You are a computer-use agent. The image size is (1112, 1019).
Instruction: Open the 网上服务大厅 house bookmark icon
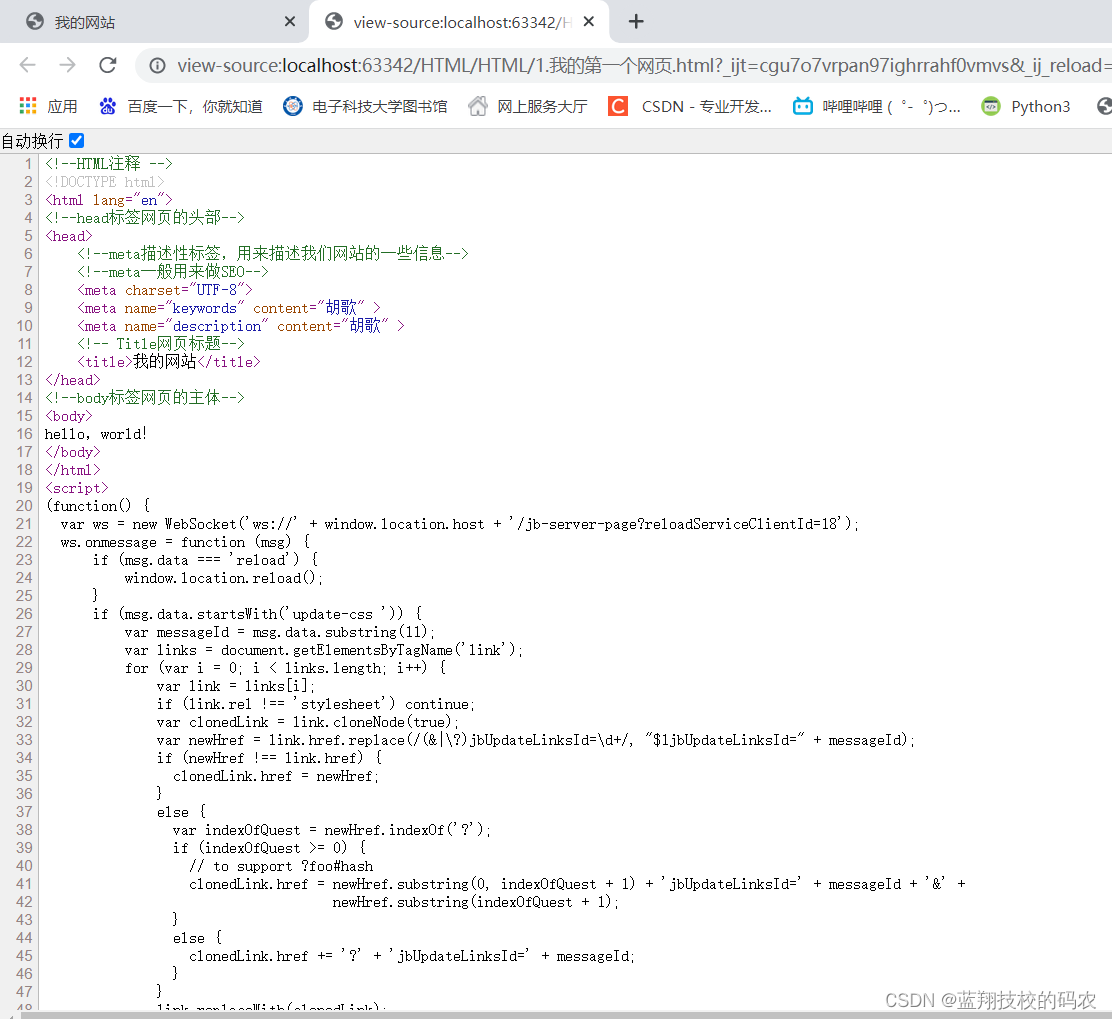[478, 106]
